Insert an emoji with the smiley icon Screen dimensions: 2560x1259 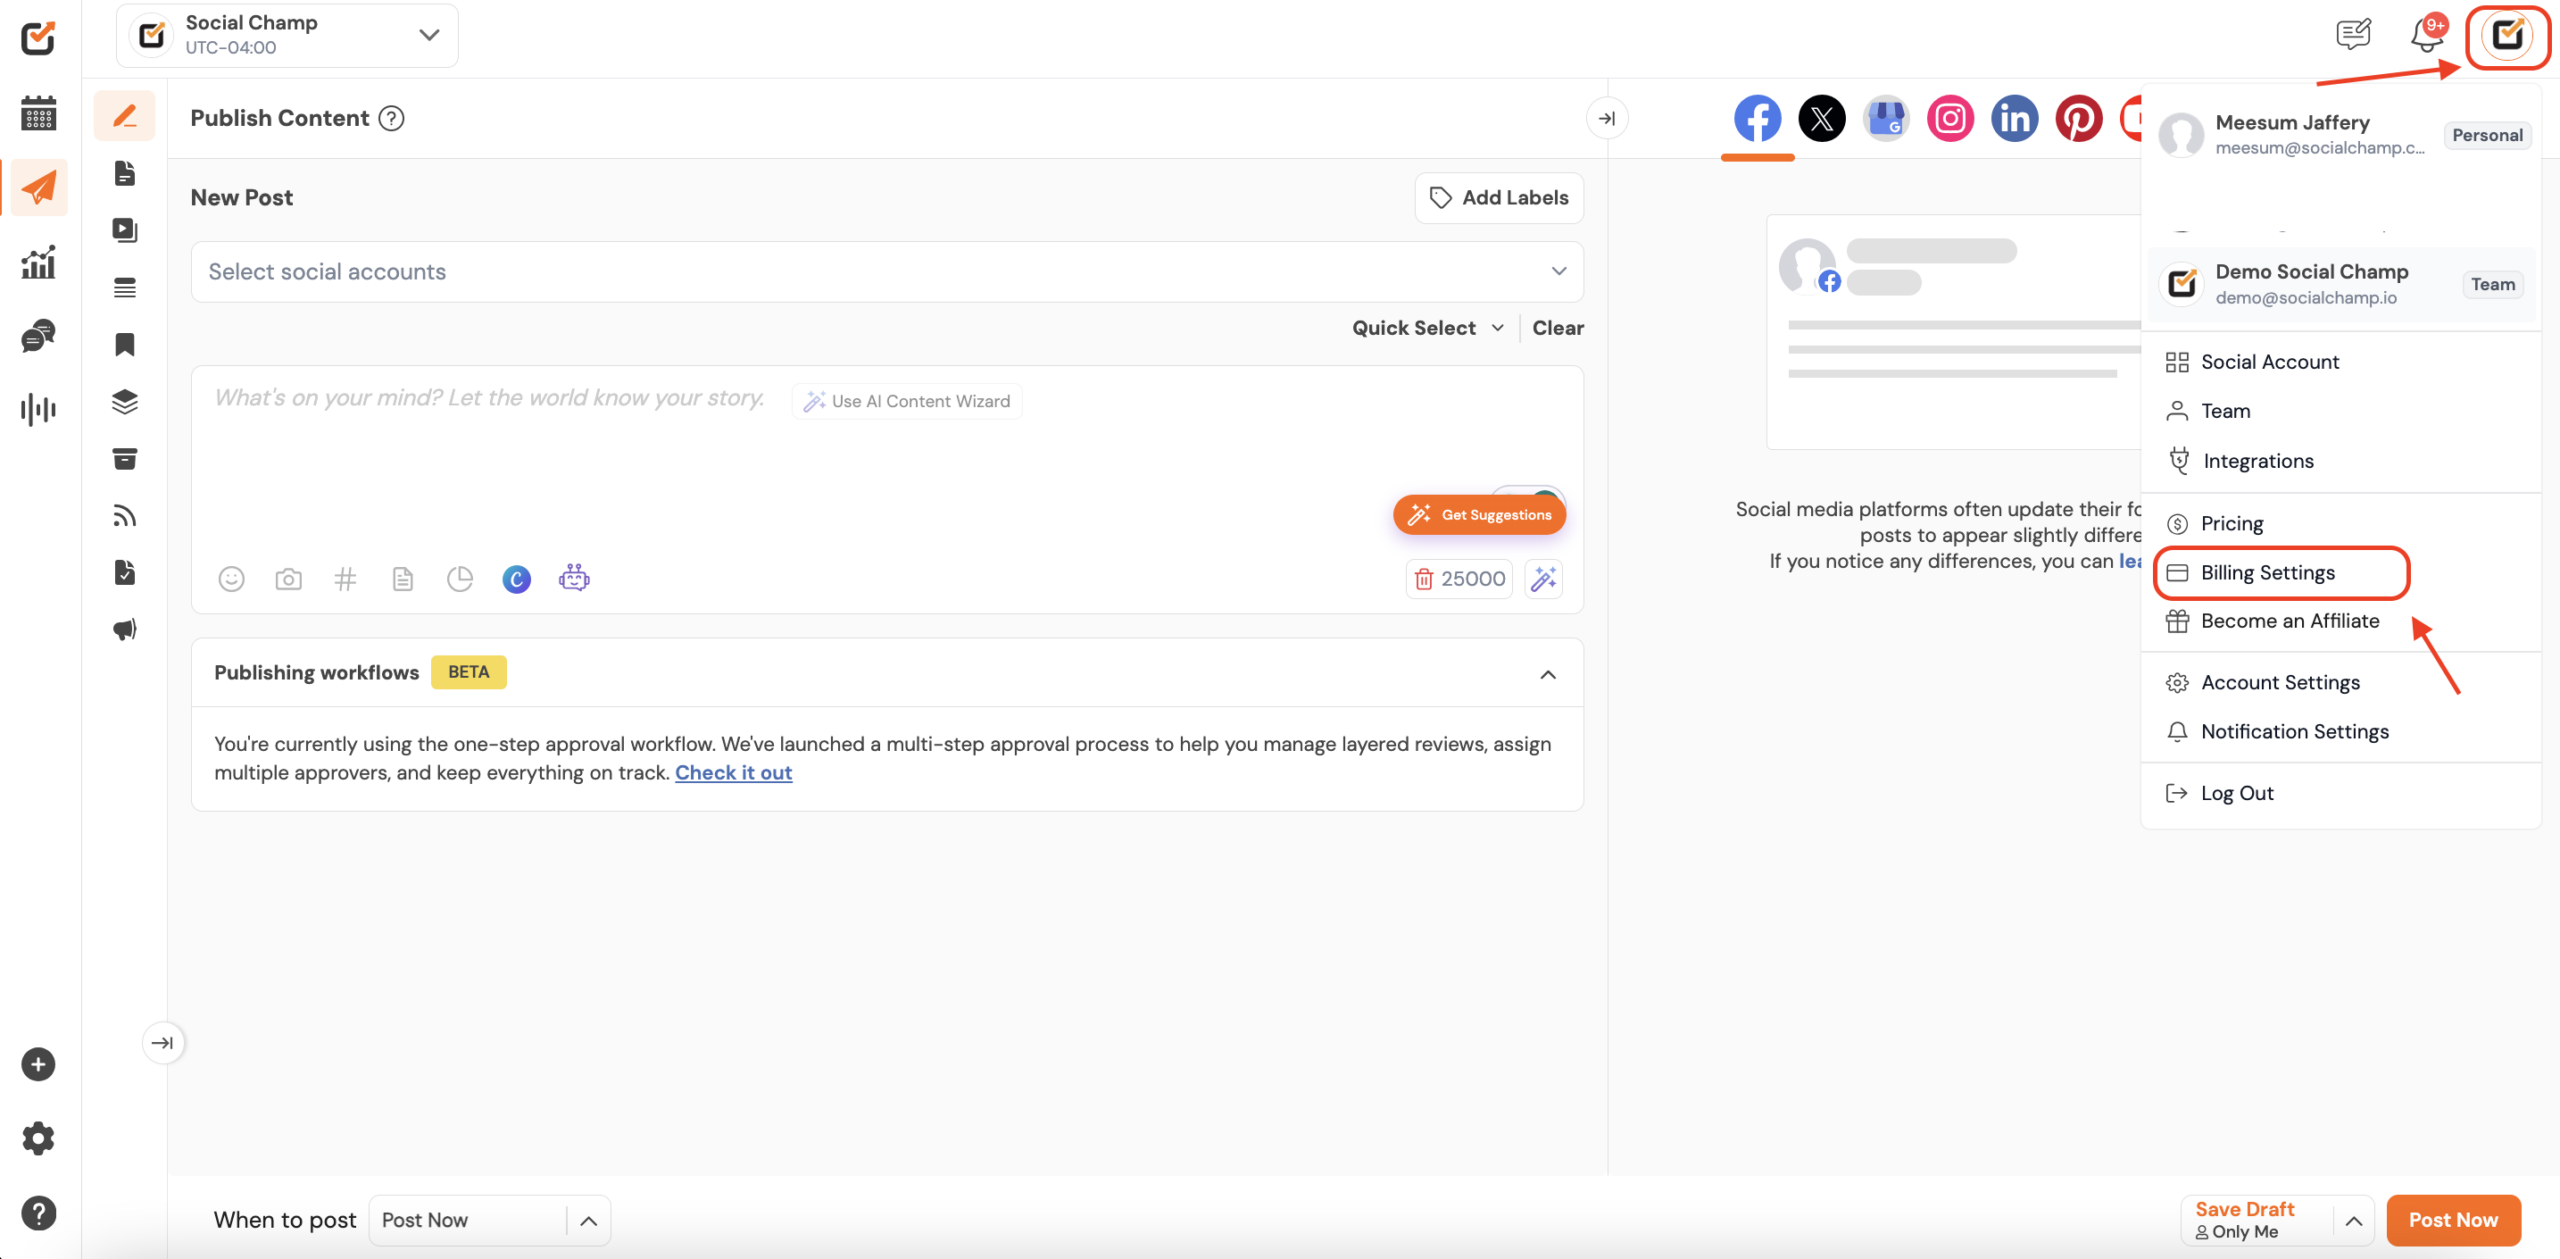[x=231, y=579]
